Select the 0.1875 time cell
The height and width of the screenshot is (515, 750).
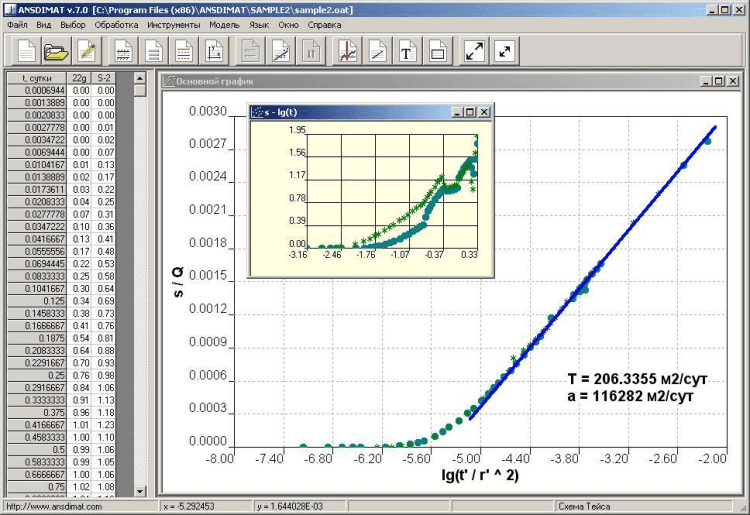[37, 338]
